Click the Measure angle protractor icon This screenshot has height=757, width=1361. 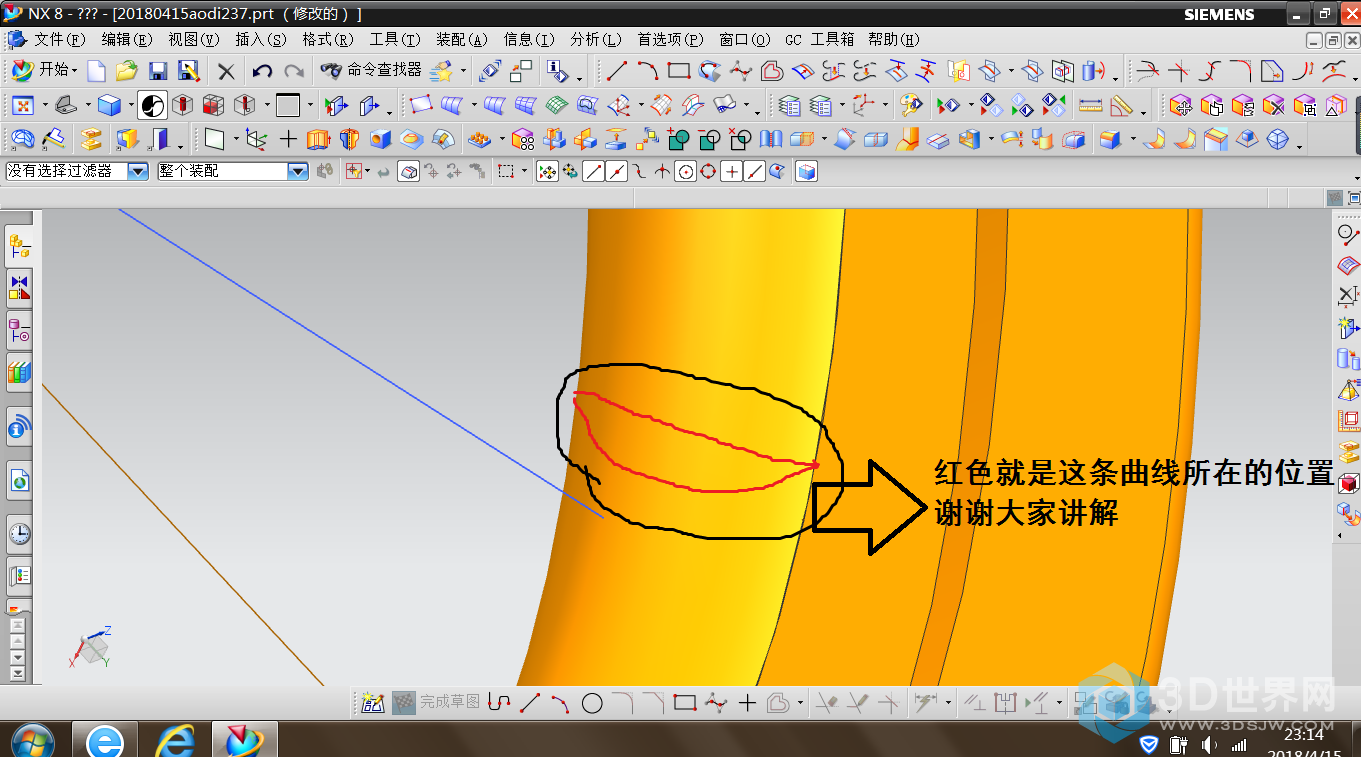[x=1122, y=105]
